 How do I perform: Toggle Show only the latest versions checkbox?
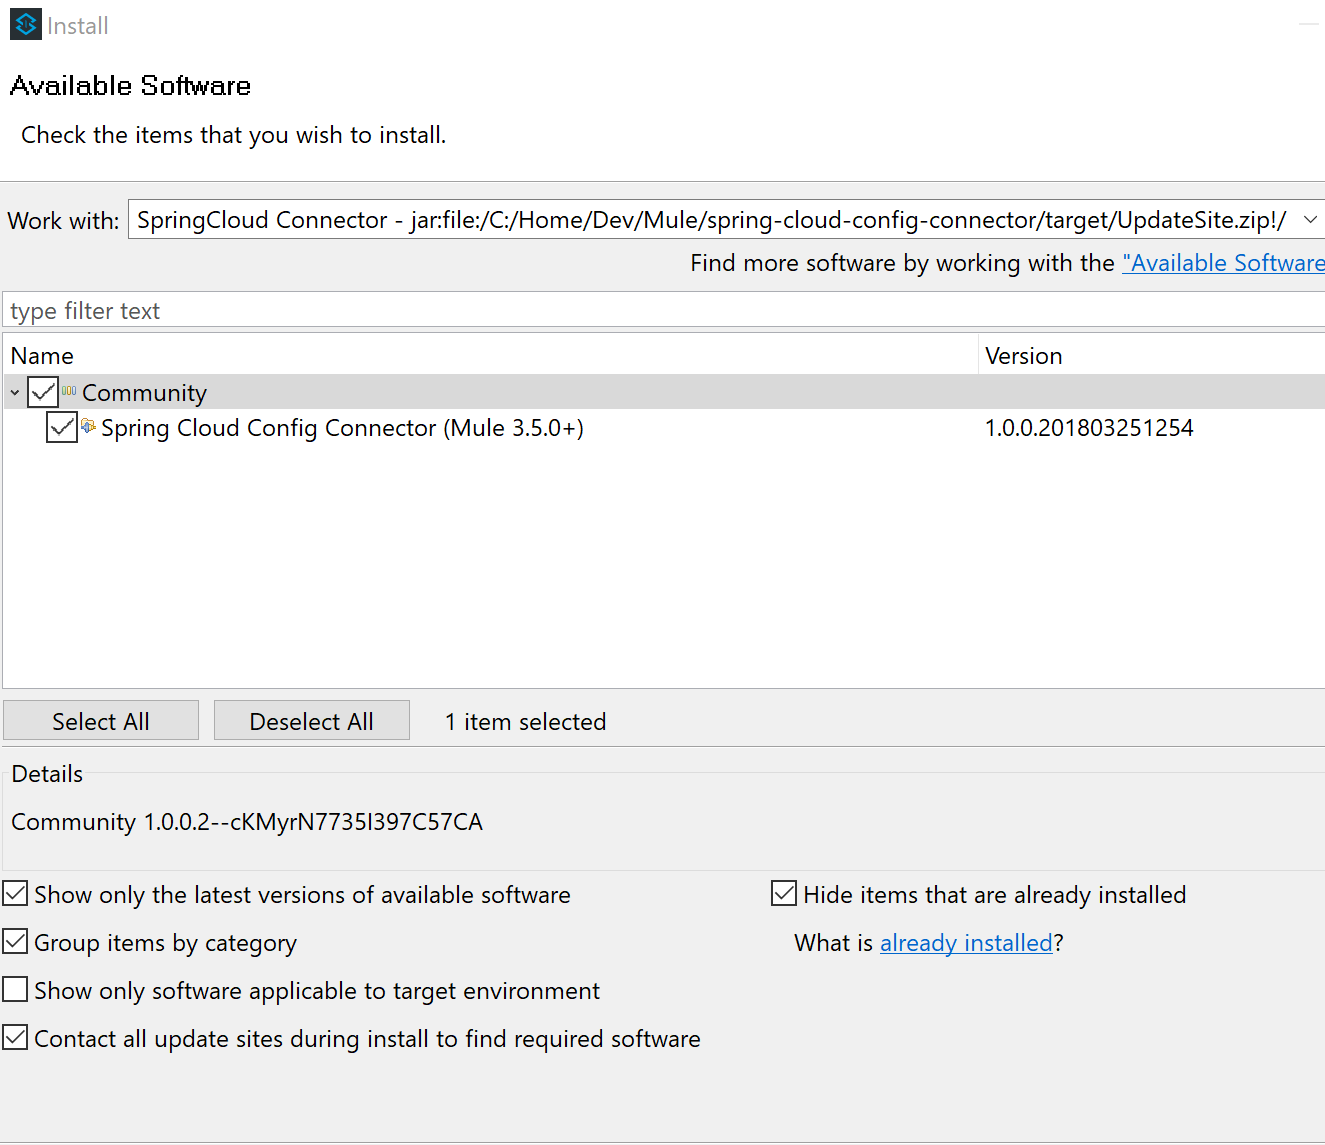[16, 894]
